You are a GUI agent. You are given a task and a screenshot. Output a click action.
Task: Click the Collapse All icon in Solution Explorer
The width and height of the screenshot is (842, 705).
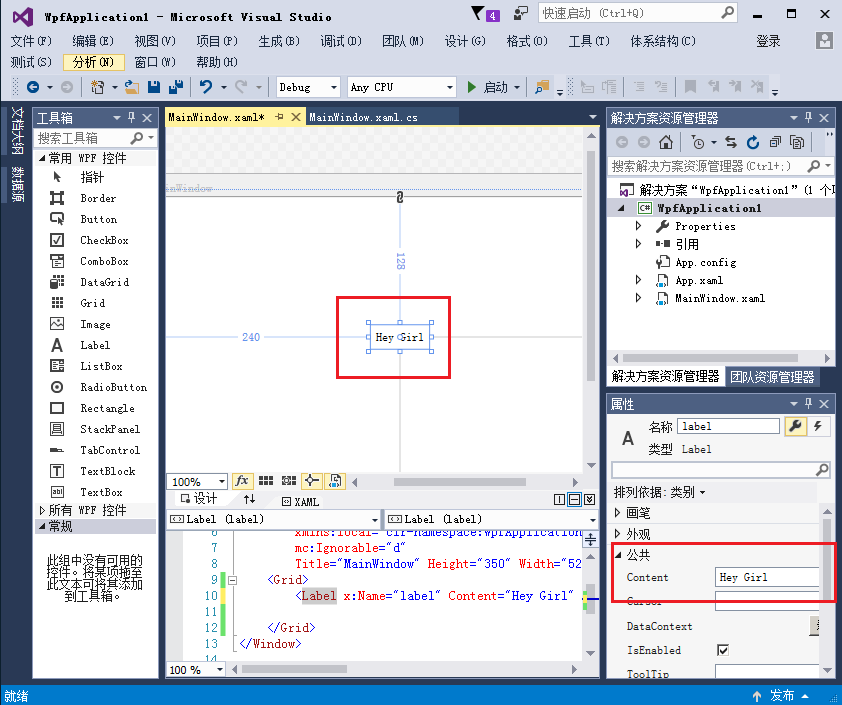[775, 142]
